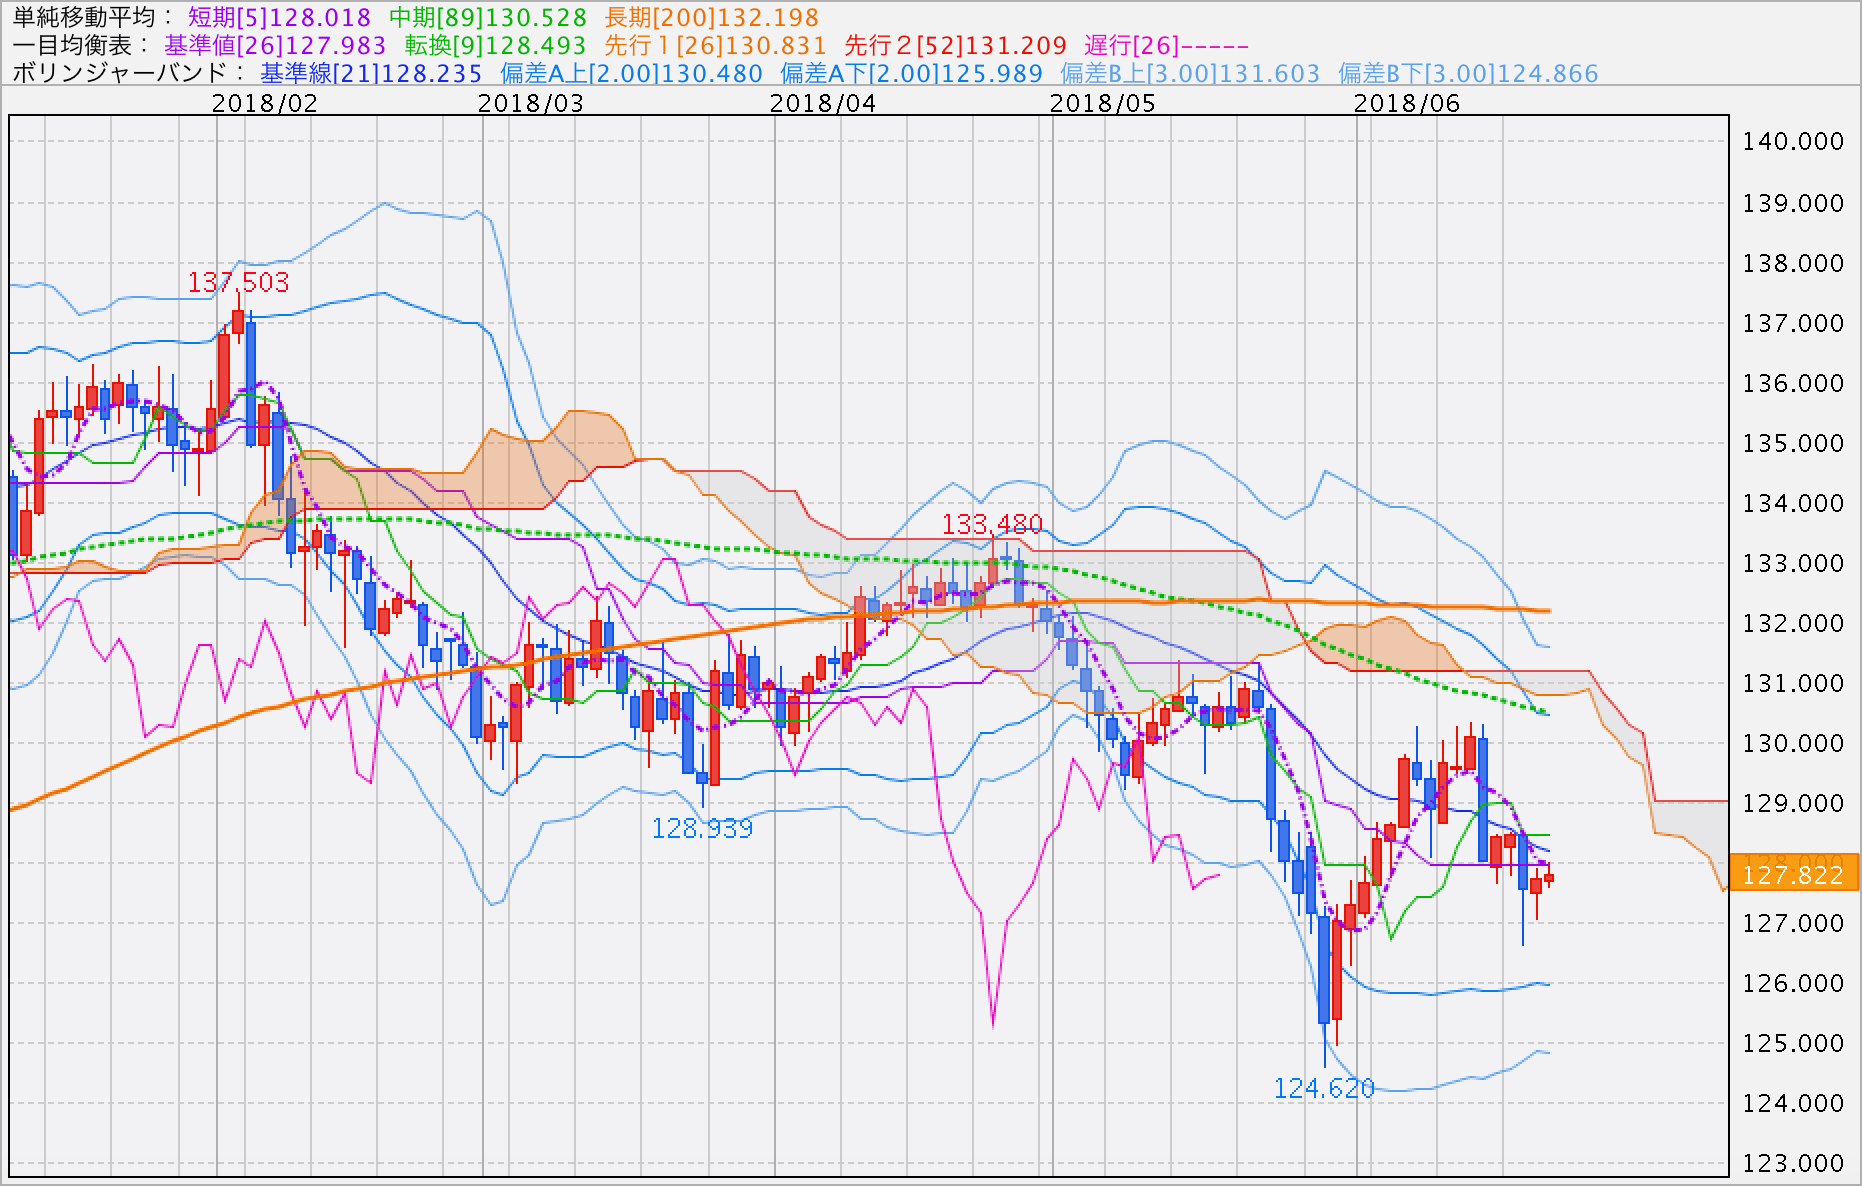
Task: Click the 124.620 low price annotation
Action: (1324, 1088)
